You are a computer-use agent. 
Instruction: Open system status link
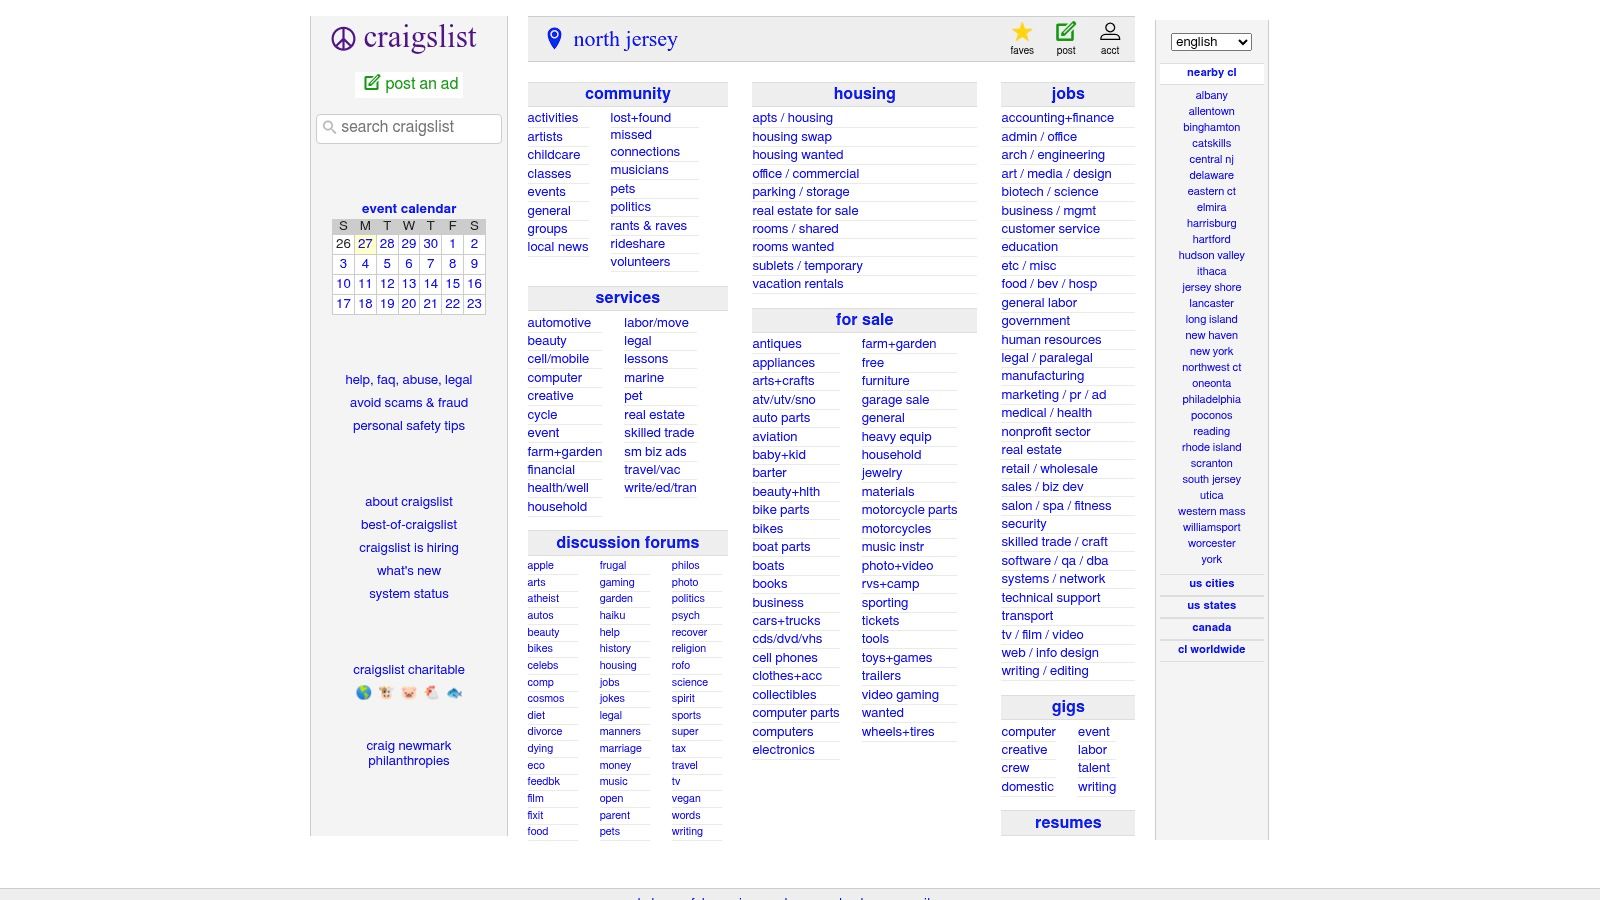pos(408,594)
